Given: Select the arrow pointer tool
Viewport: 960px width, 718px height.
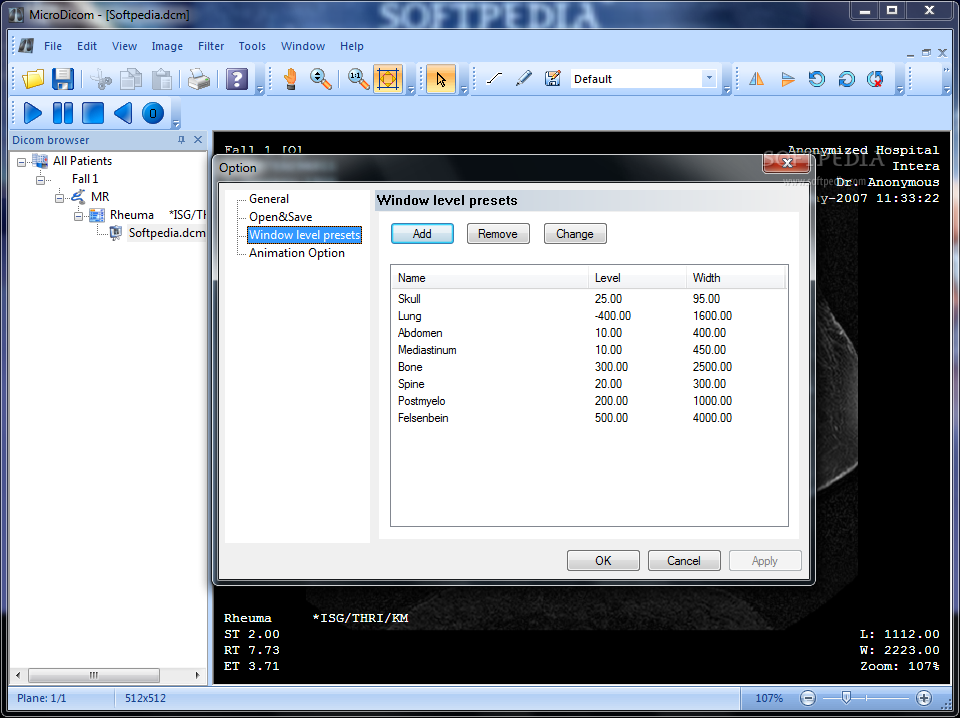Looking at the screenshot, I should click(x=441, y=79).
